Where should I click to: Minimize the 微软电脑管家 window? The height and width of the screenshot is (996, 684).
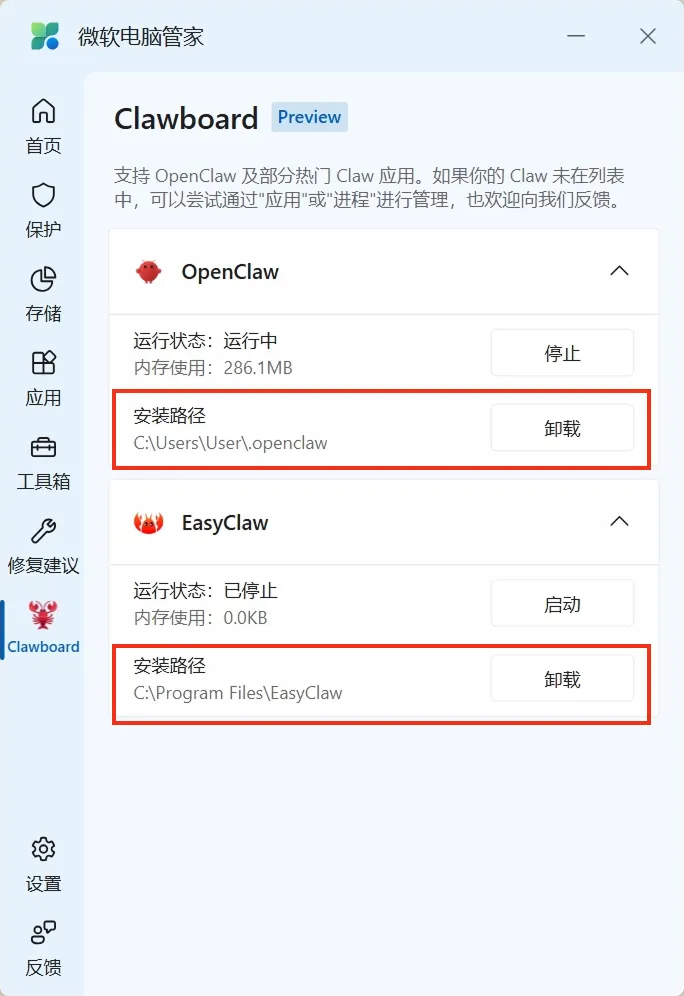[576, 36]
